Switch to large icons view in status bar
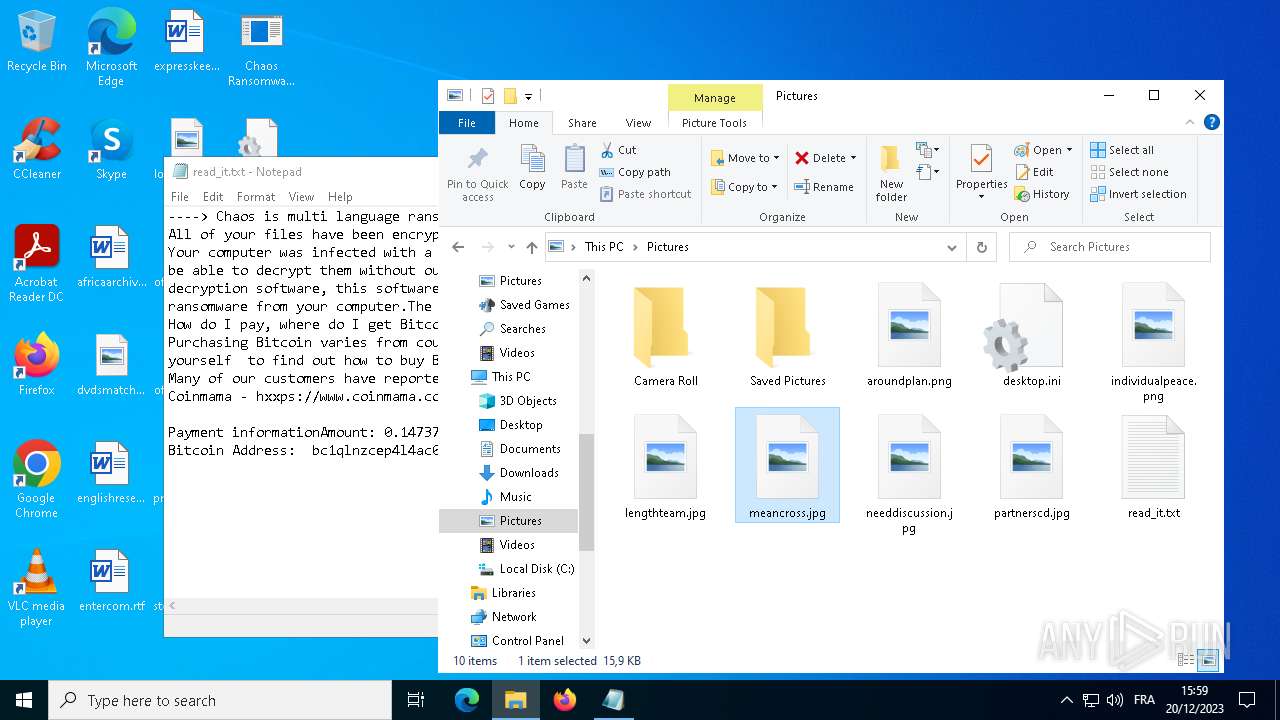Image resolution: width=1280 pixels, height=720 pixels. 1208,660
